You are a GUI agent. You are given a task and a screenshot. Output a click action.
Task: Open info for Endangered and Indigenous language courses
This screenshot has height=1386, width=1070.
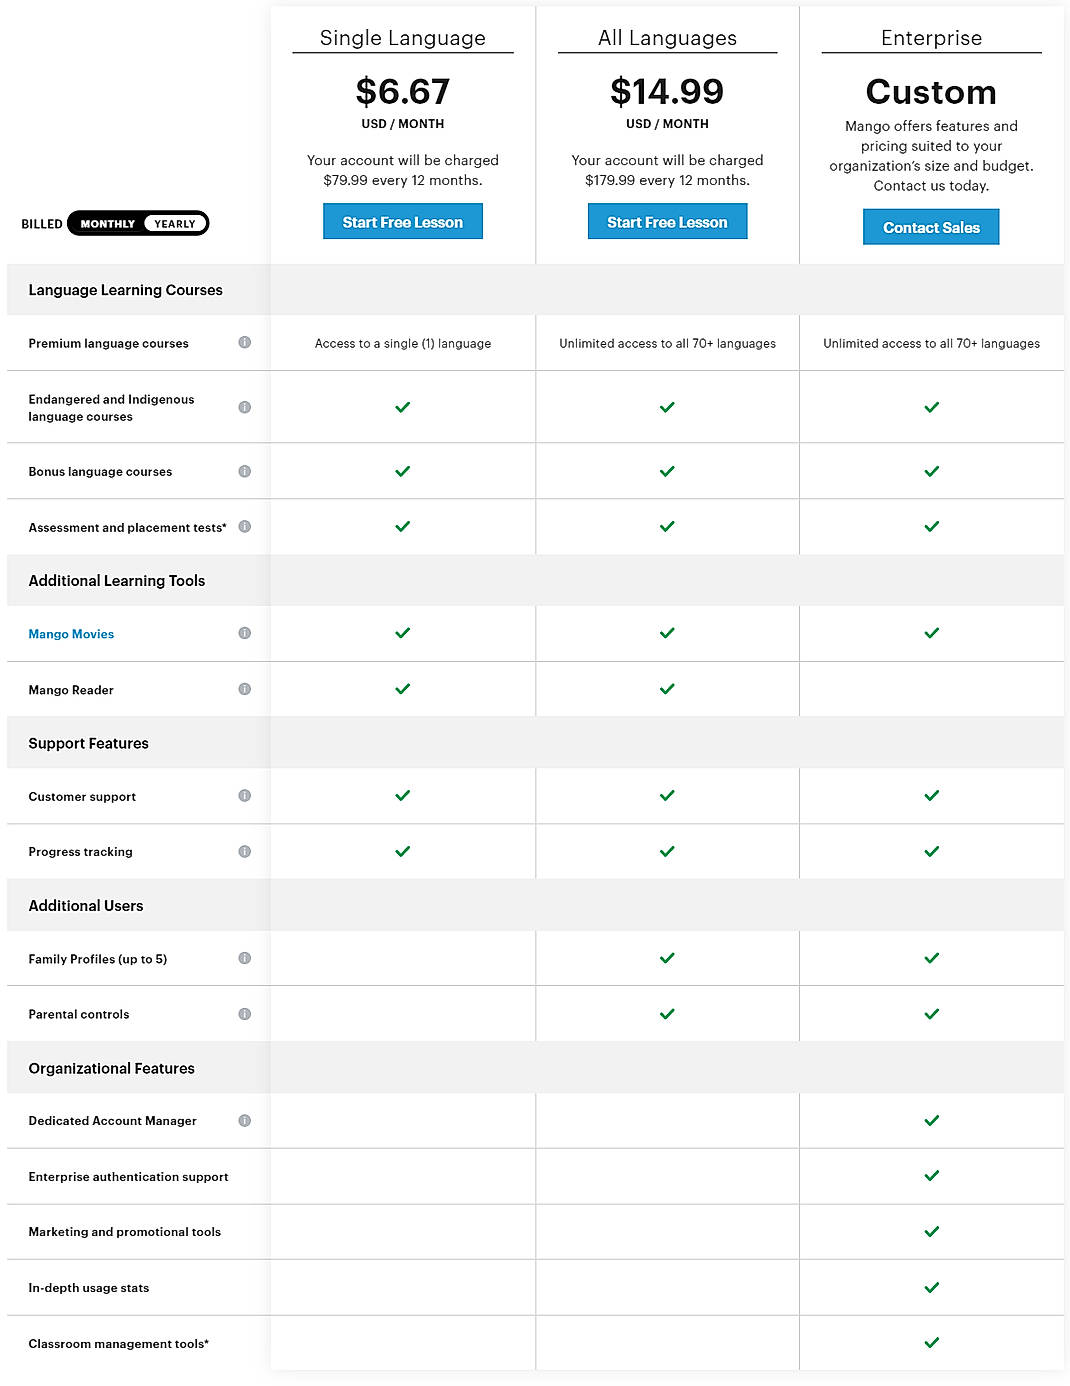[x=245, y=407]
